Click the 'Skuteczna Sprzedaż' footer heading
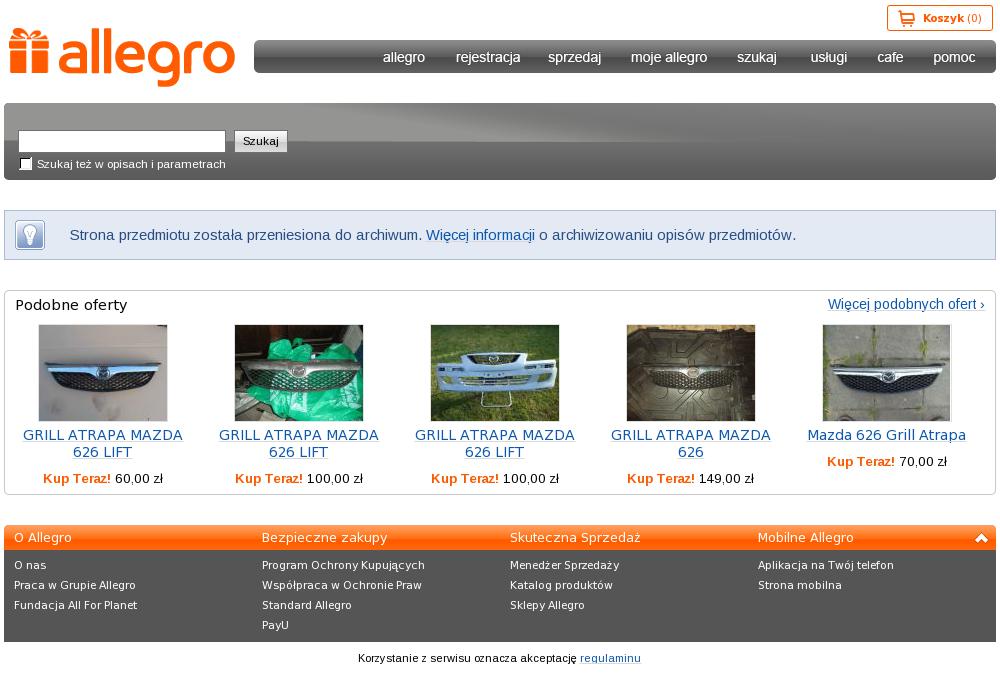This screenshot has width=1000, height=678. 575,538
